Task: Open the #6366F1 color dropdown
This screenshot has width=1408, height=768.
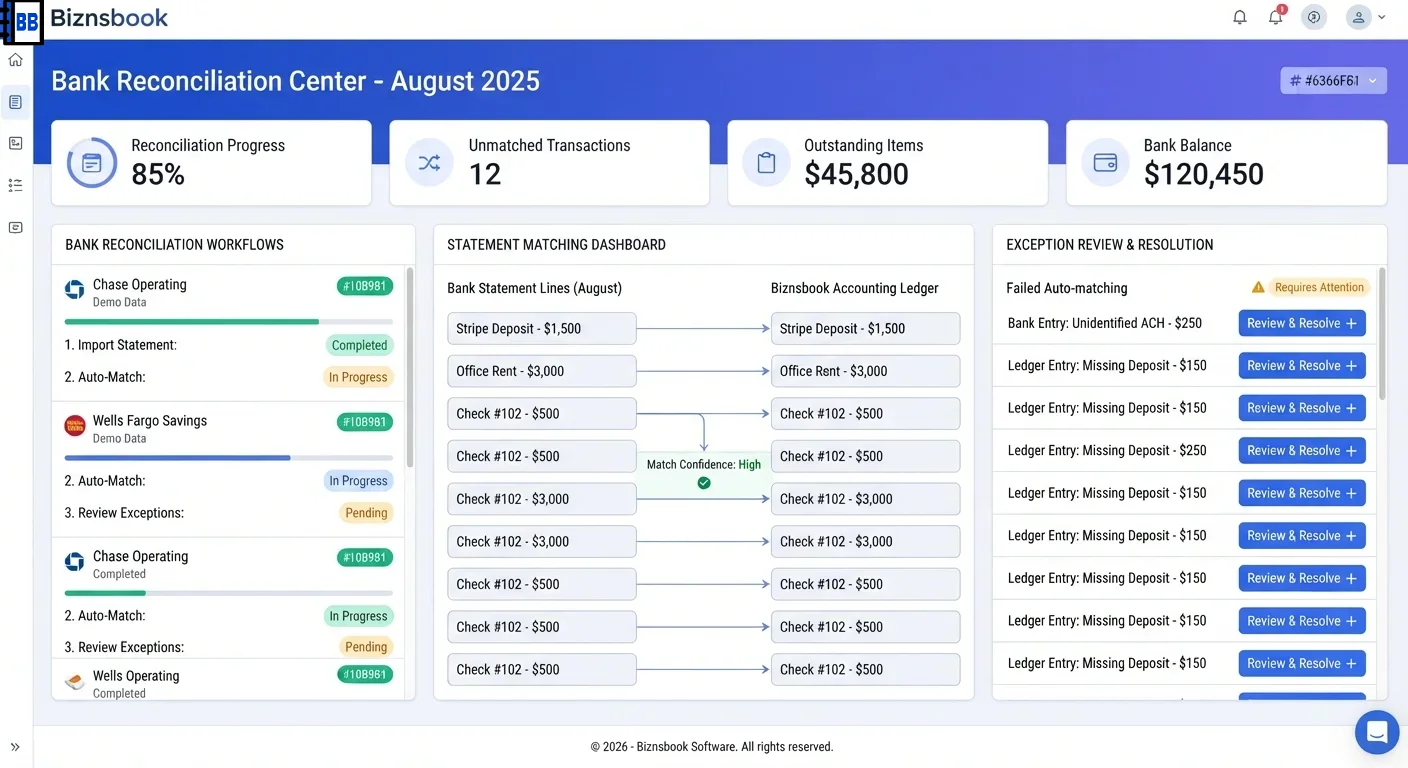Action: coord(1333,81)
